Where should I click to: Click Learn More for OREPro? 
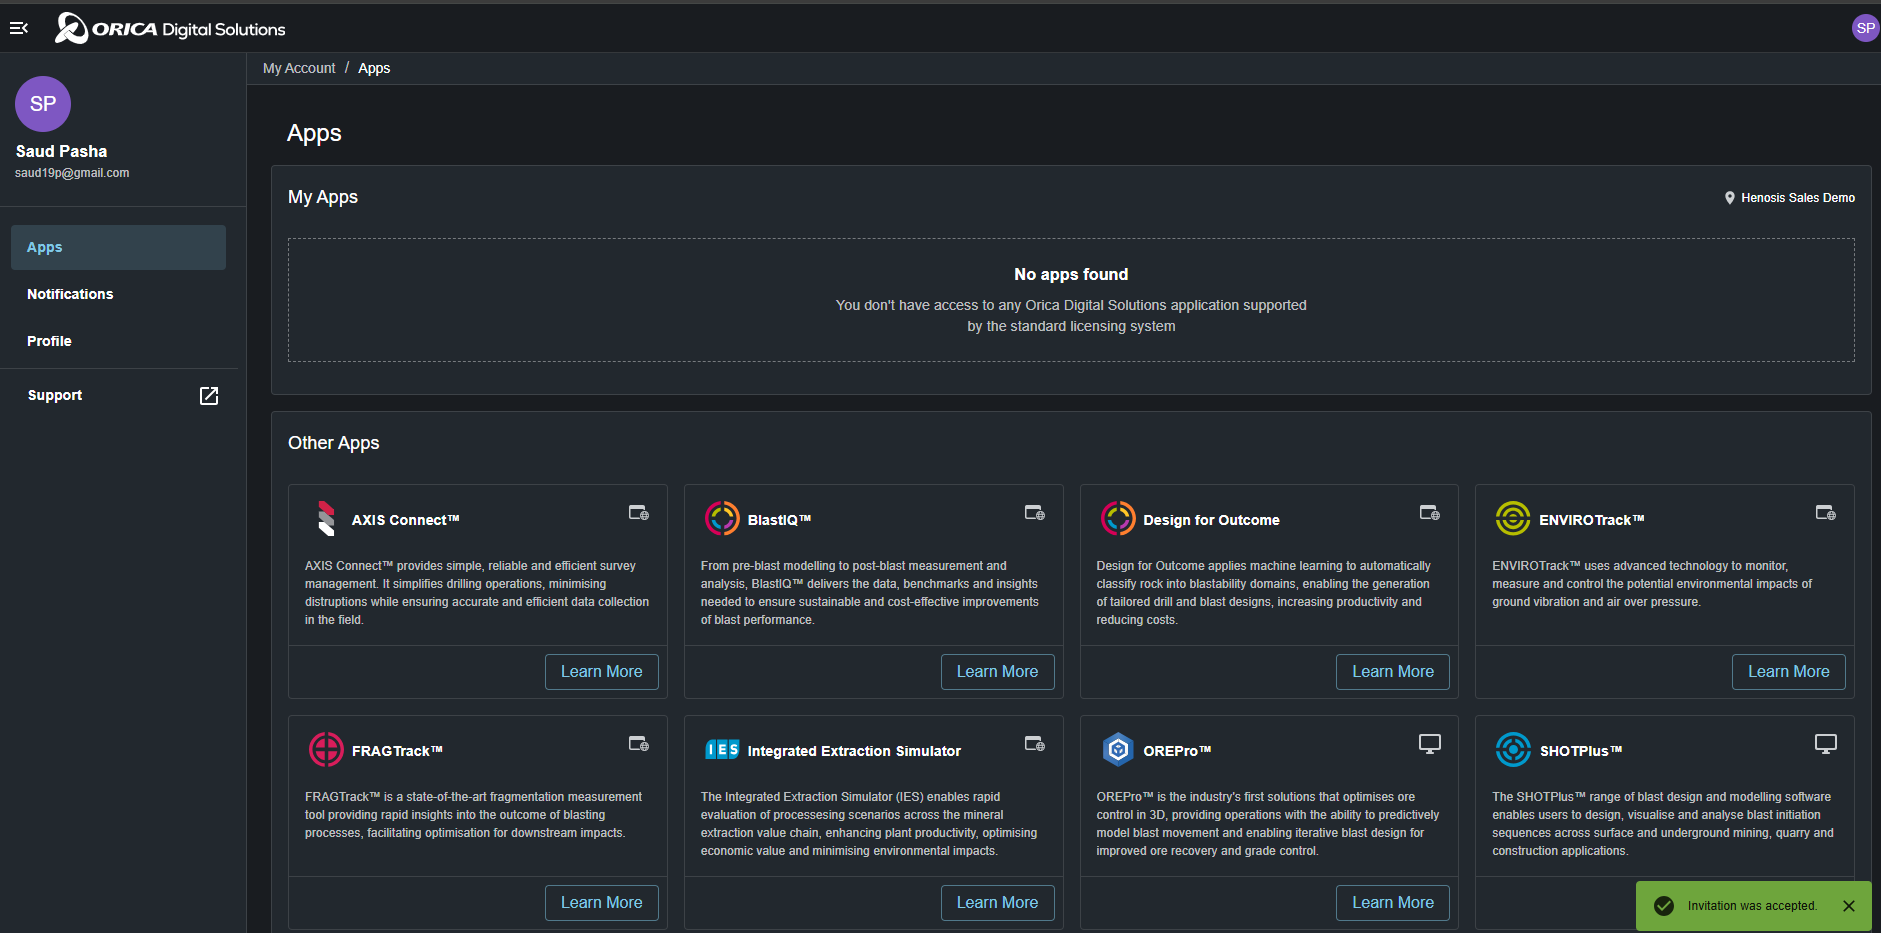tap(1393, 903)
